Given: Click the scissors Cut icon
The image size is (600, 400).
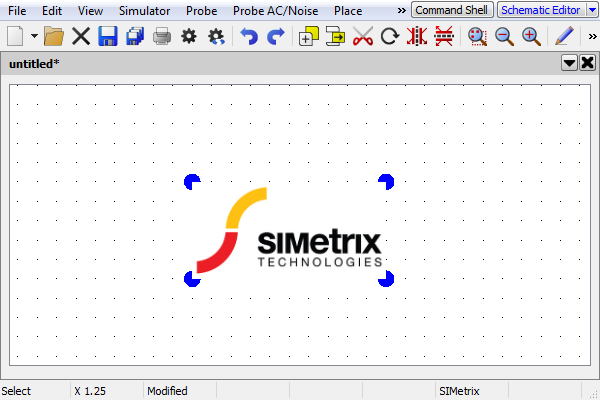Looking at the screenshot, I should point(362,37).
